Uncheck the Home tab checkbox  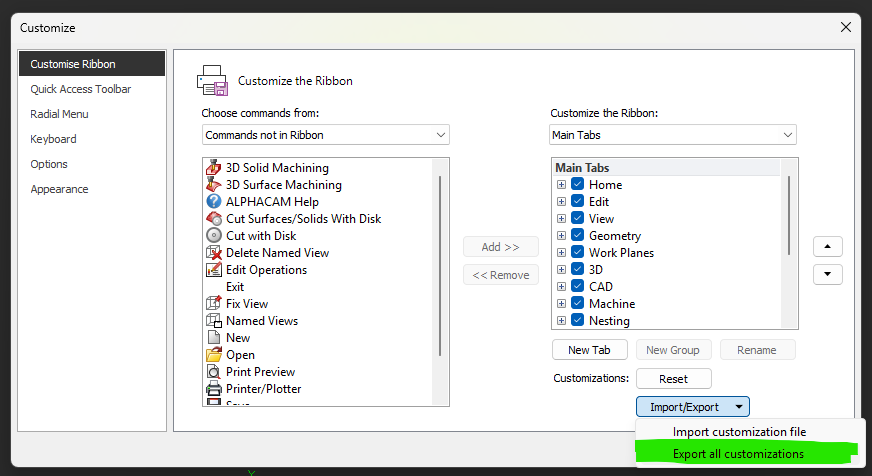578,185
